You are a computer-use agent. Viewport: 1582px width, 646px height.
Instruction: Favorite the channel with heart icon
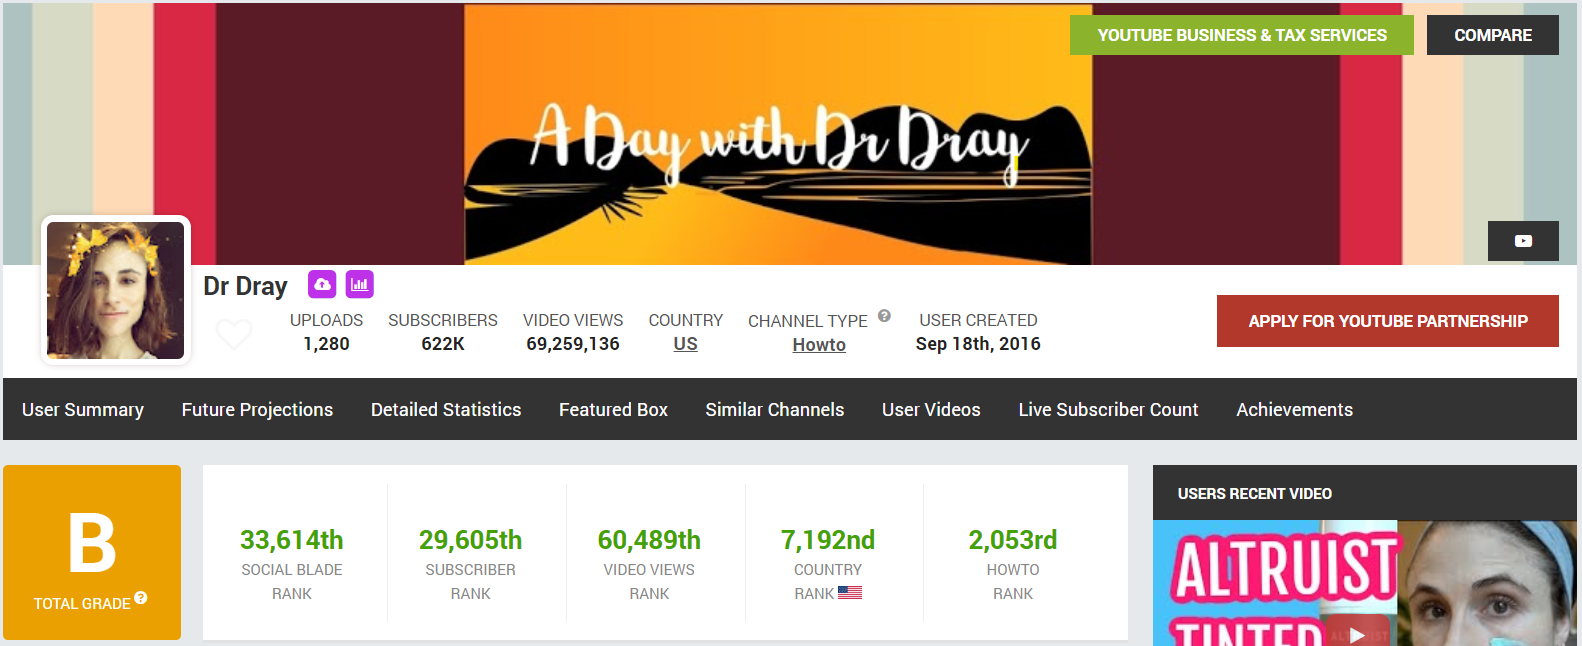pos(234,333)
